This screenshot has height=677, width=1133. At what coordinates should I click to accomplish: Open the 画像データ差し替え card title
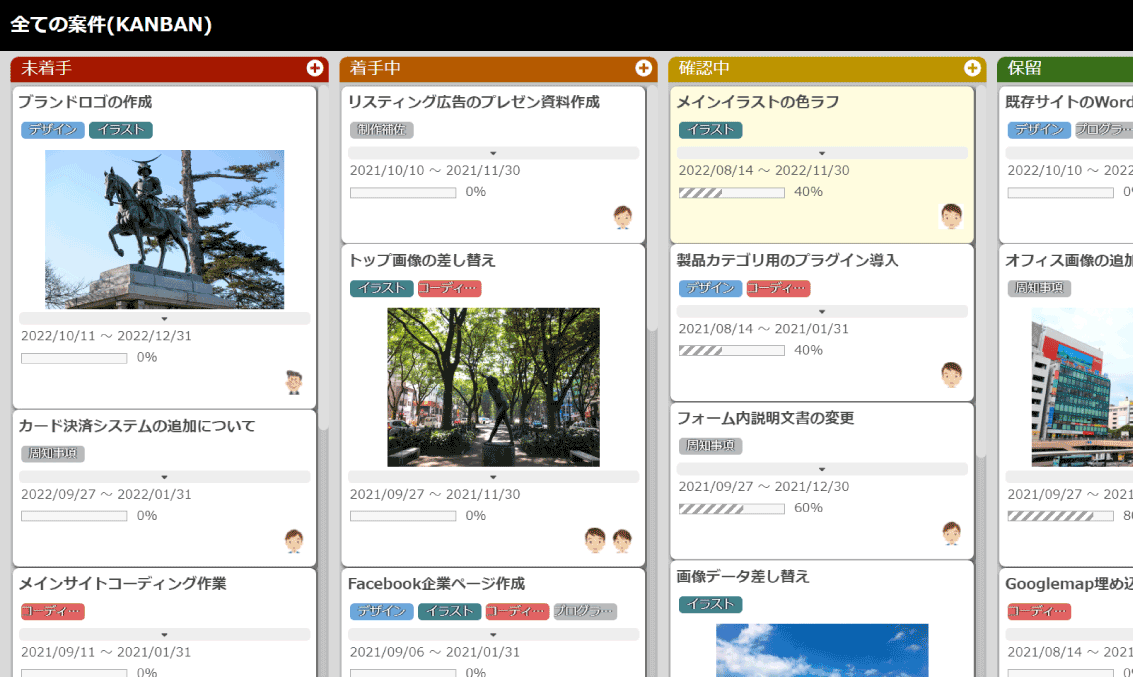coord(743,576)
